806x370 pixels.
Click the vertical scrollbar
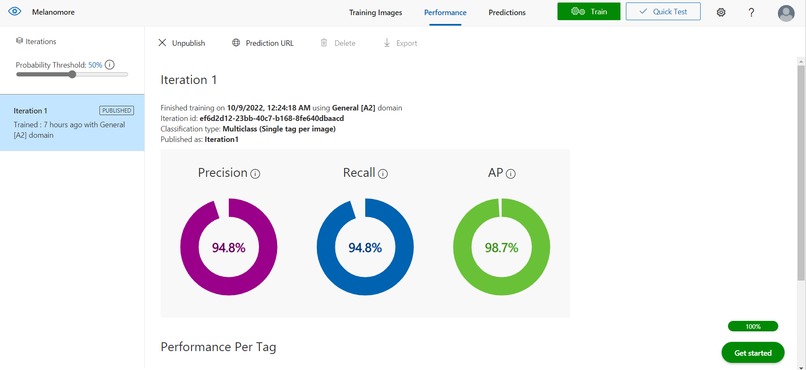pos(801,172)
